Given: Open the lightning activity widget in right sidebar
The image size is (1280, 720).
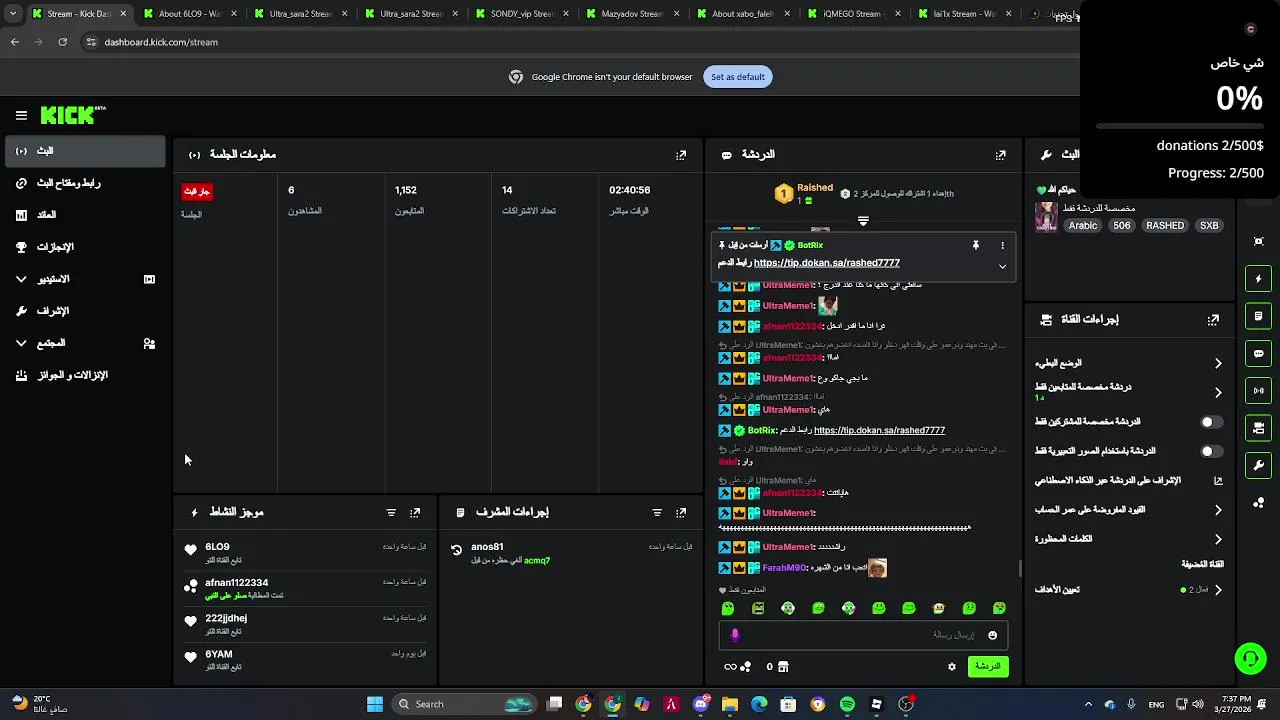Looking at the screenshot, I should pyautogui.click(x=1258, y=279).
